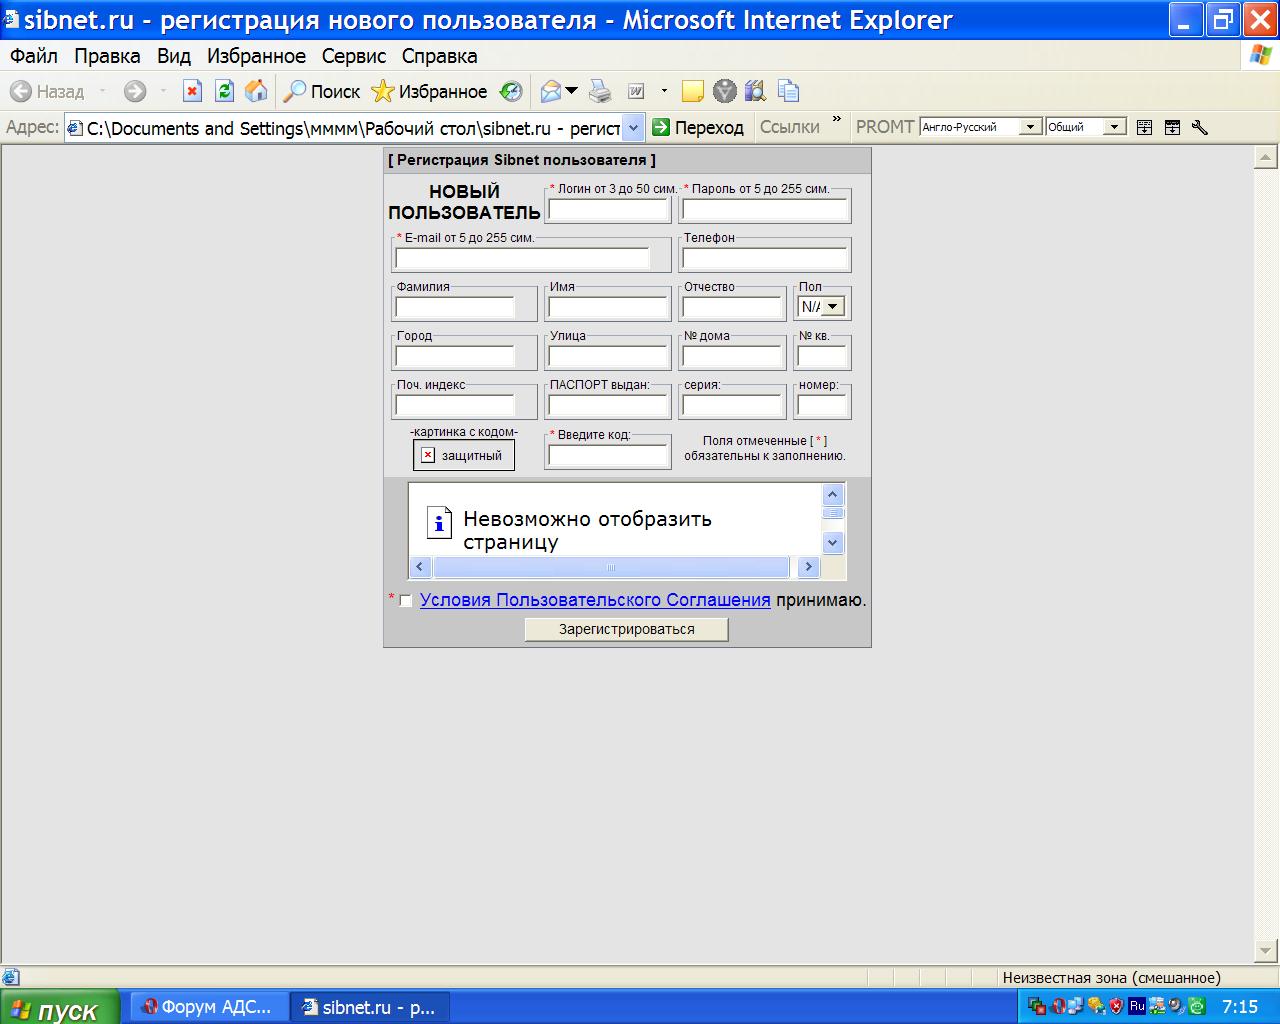
Task: Click the Opera icon in system tray
Action: pyautogui.click(x=1058, y=1007)
